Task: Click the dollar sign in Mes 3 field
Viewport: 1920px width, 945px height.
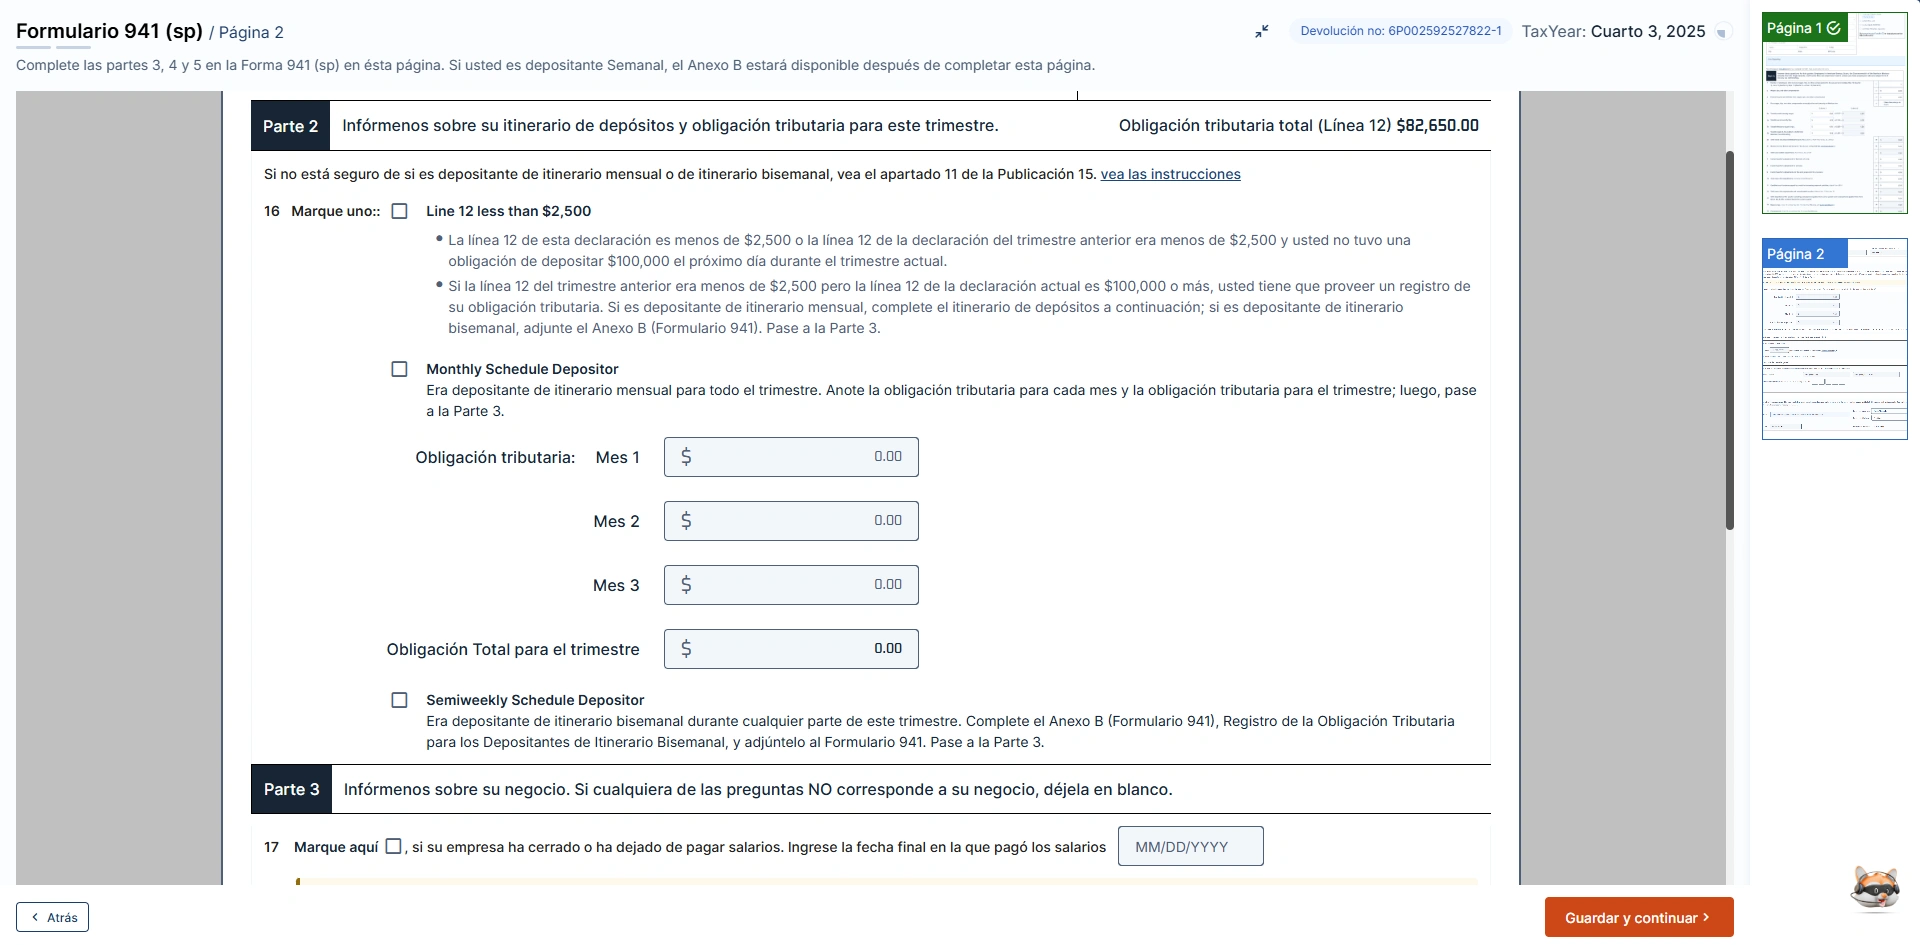Action: [x=686, y=585]
